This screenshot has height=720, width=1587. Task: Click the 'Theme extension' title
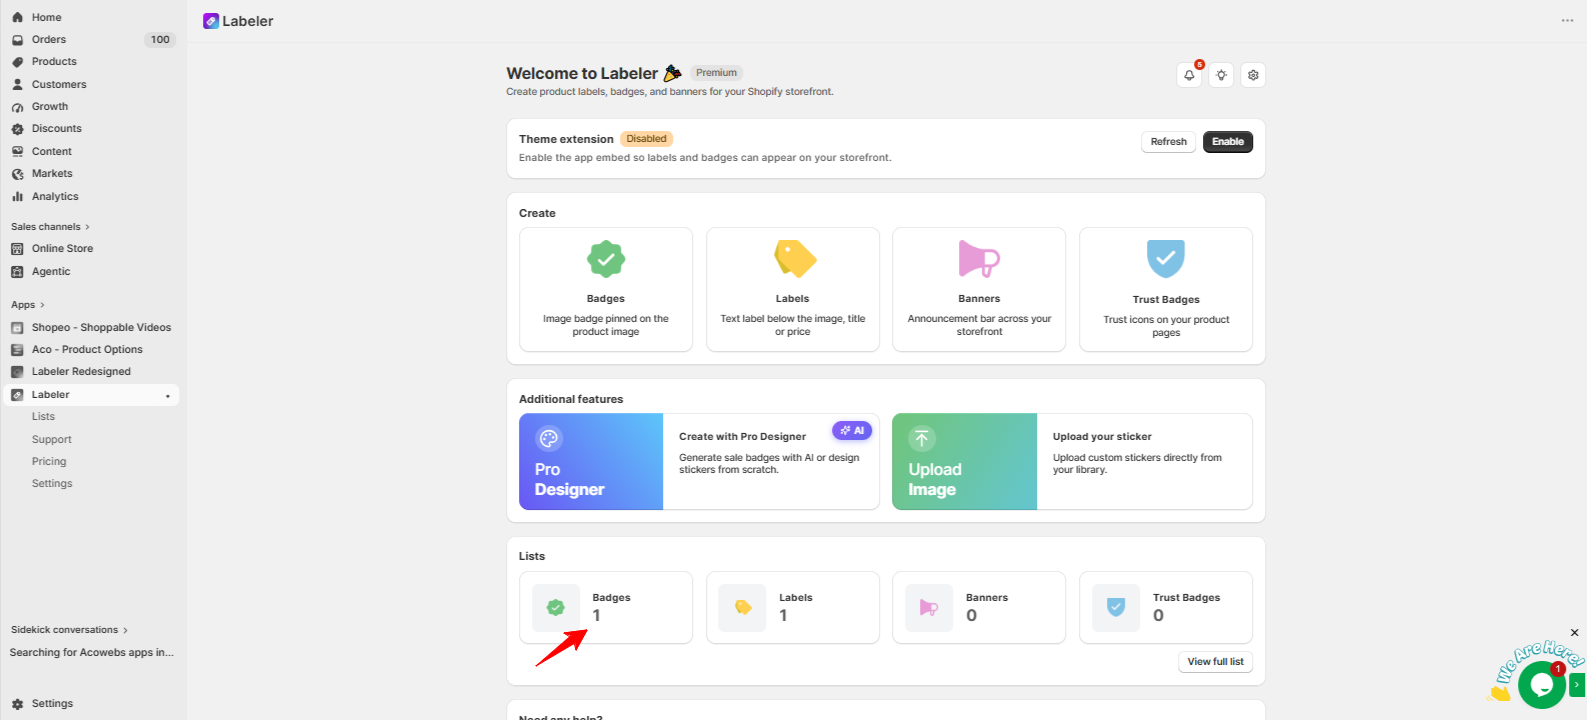(566, 139)
